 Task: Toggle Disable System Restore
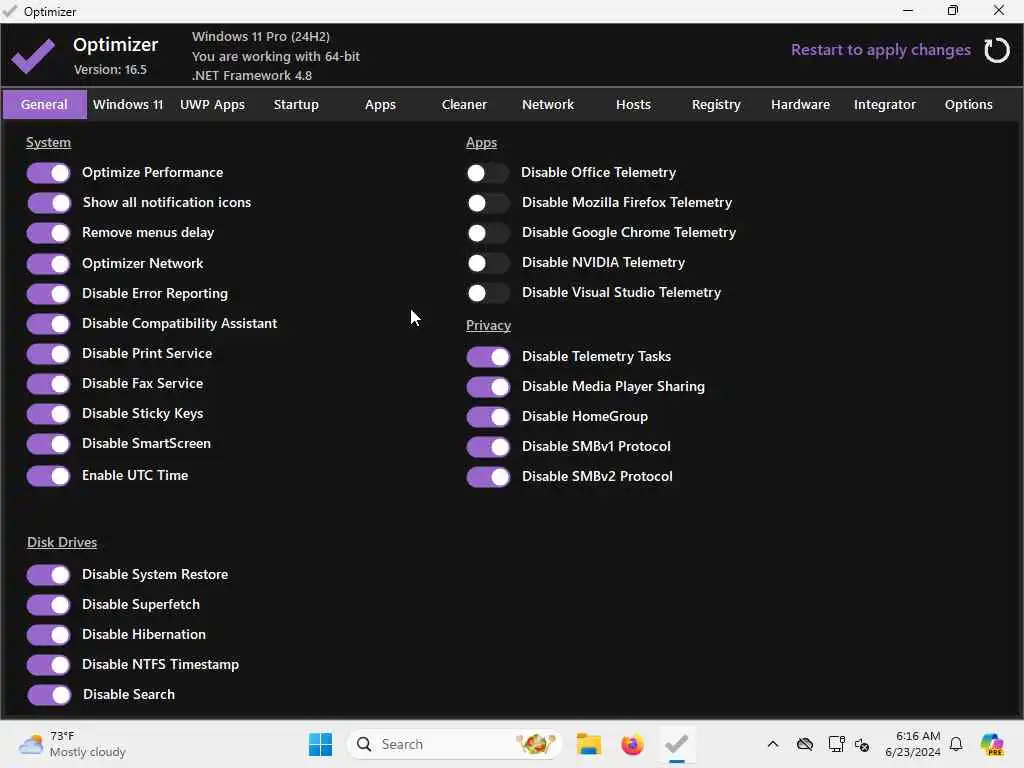click(48, 575)
